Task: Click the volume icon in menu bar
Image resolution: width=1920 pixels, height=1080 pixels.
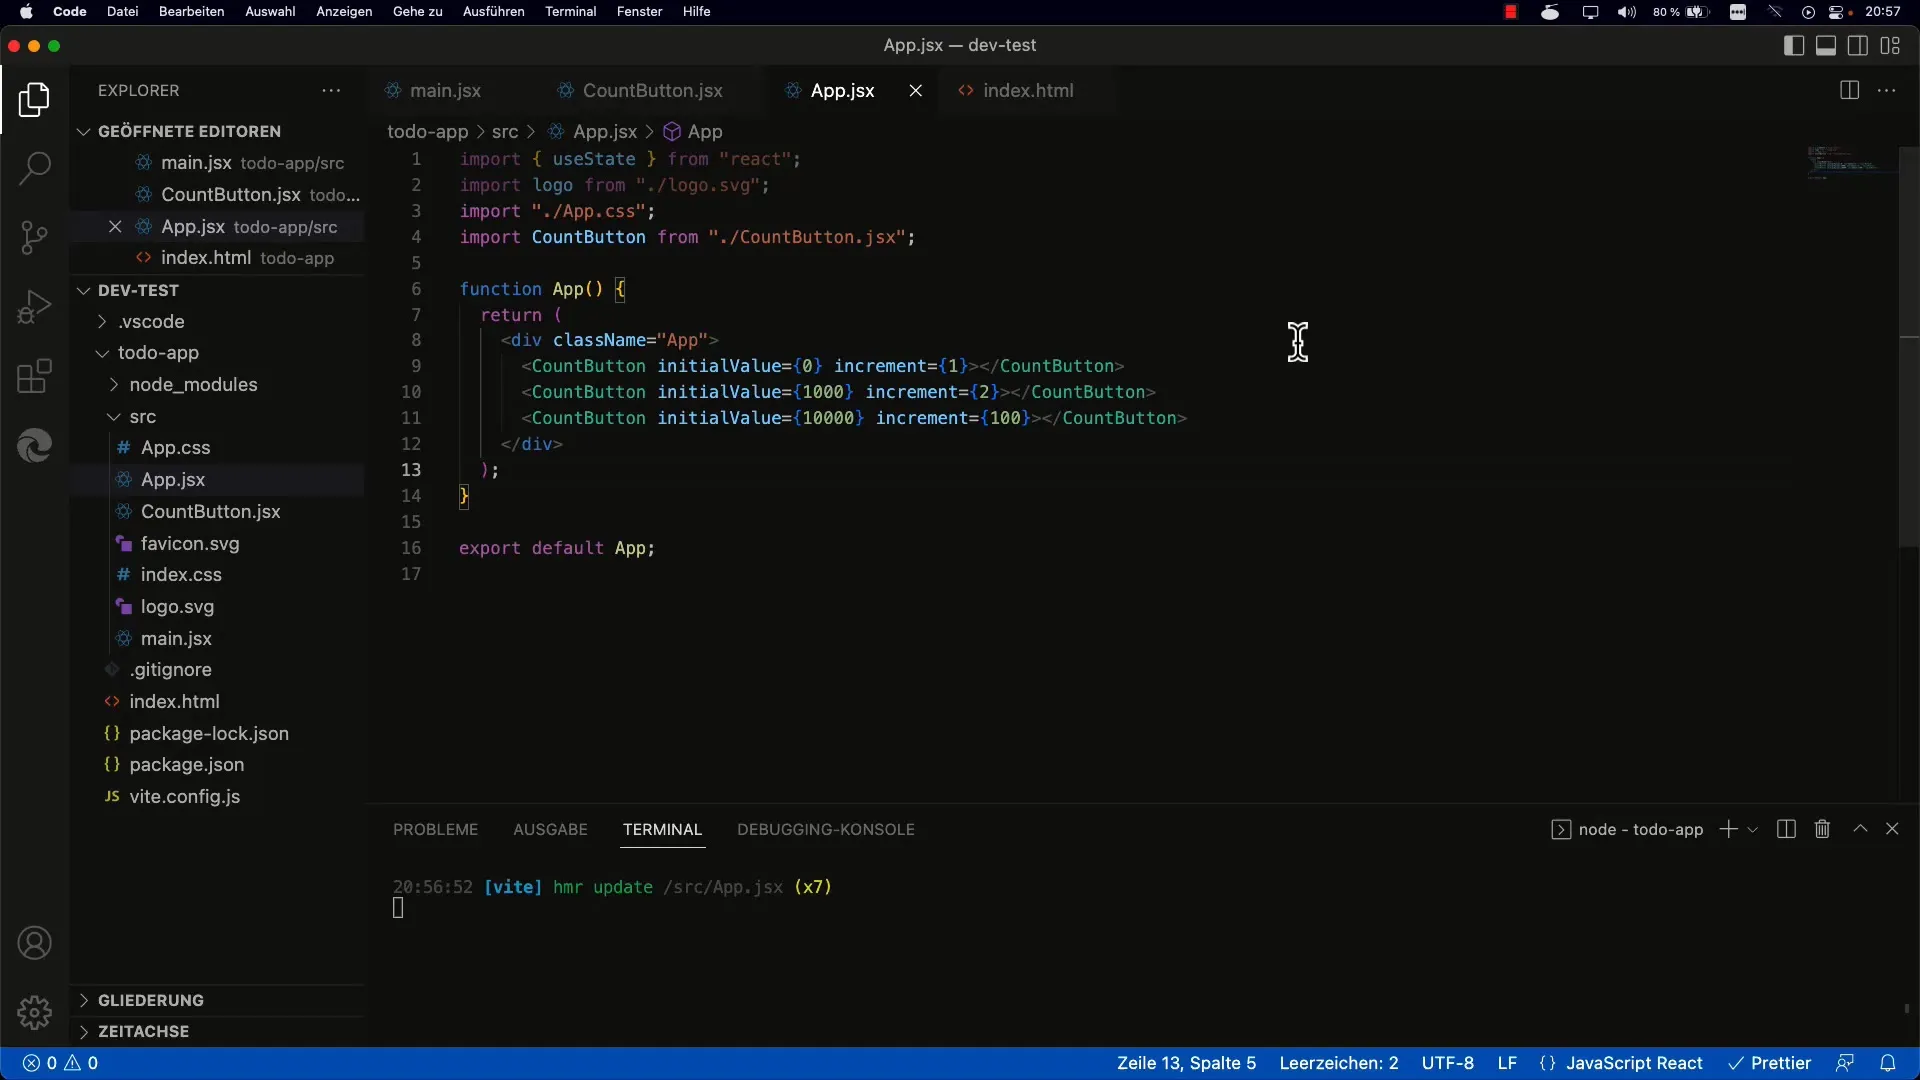Action: click(1627, 12)
